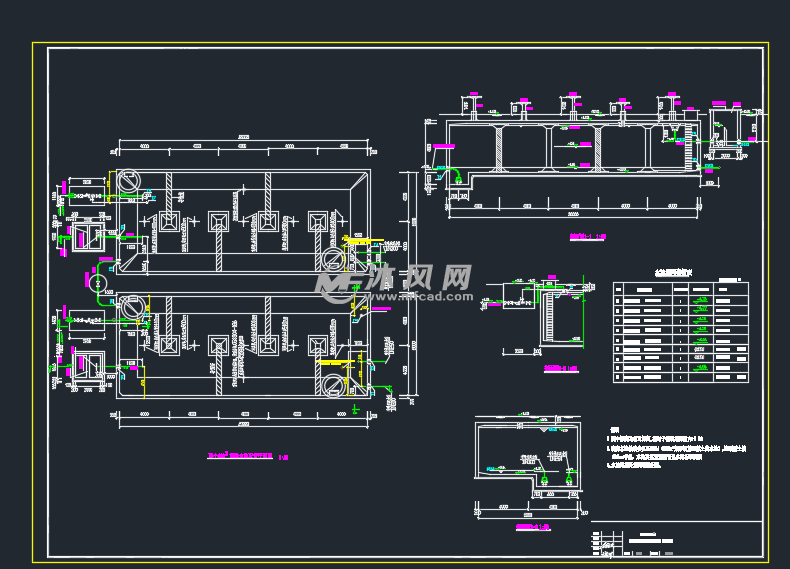Image resolution: width=790 pixels, height=569 pixels.
Task: Pick the first square column symbol in the upper tank
Action: click(169, 222)
